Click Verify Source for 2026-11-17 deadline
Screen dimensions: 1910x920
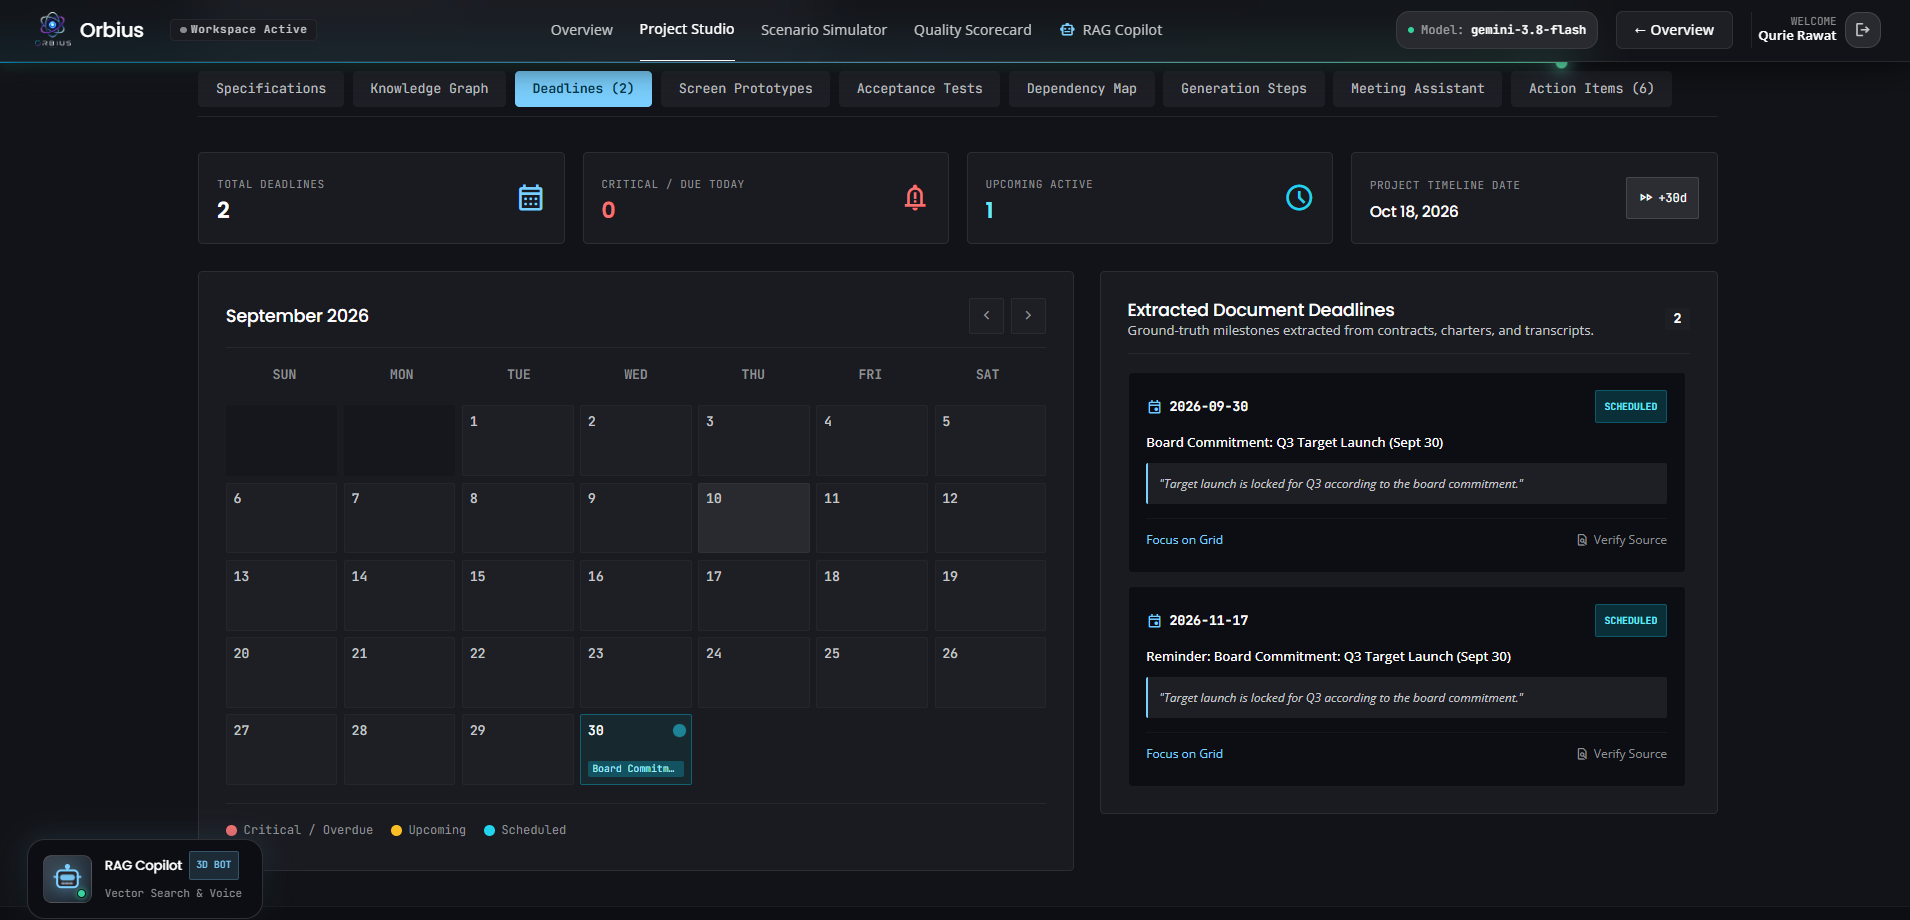pos(1622,754)
